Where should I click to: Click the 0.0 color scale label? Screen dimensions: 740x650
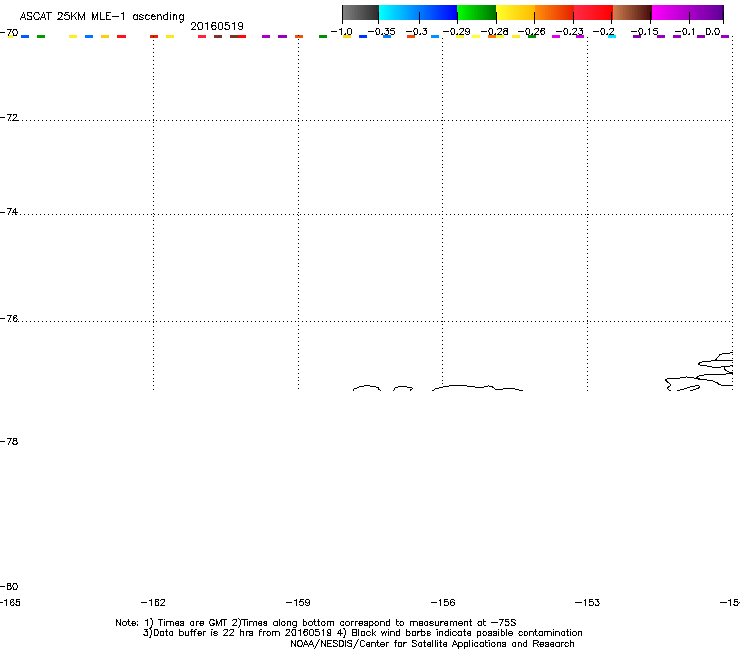tap(713, 32)
